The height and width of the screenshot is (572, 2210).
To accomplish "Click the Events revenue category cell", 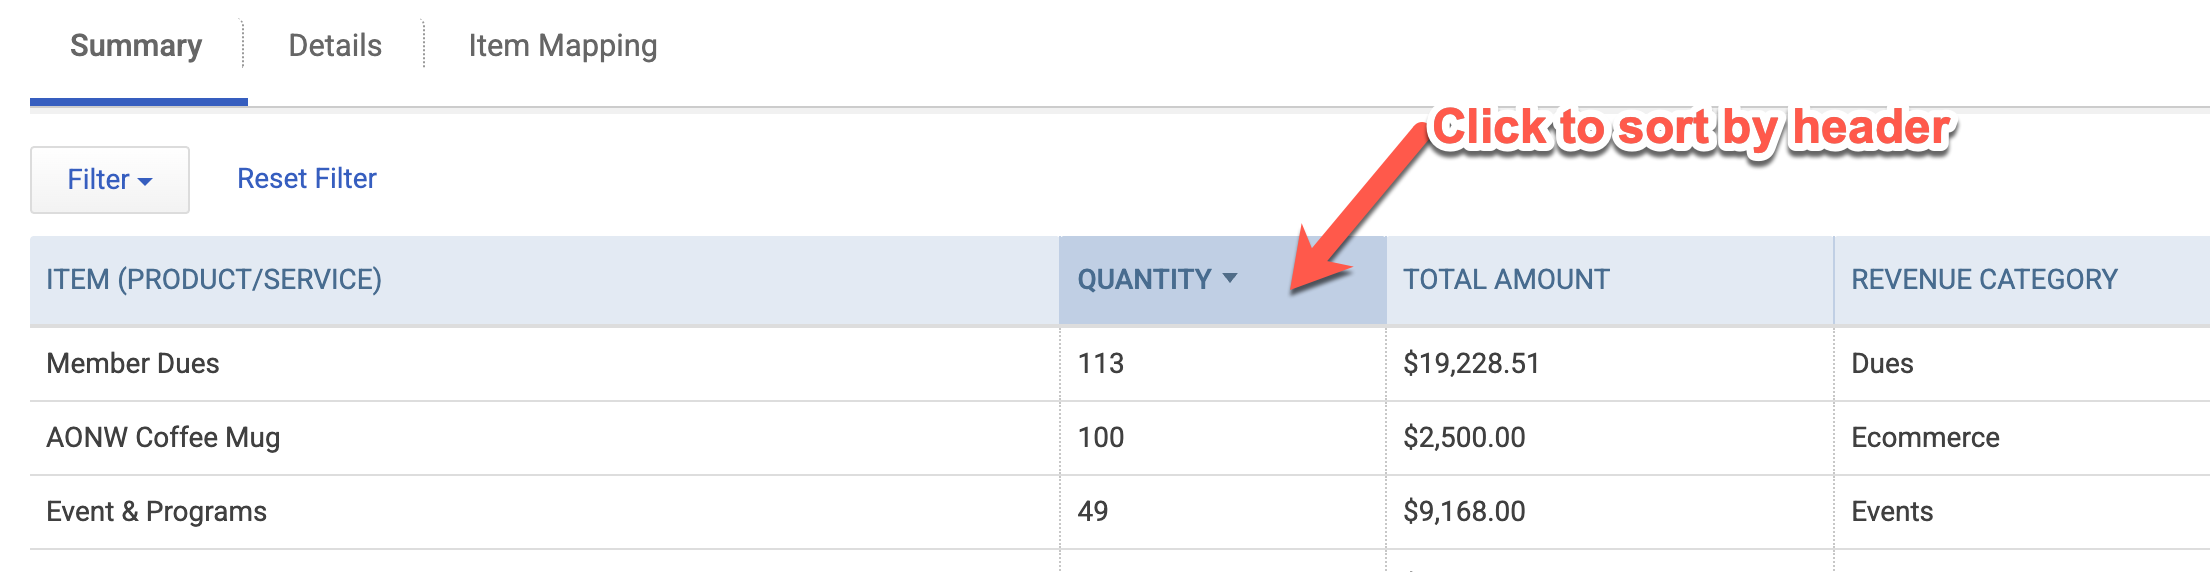I will tap(1892, 512).
